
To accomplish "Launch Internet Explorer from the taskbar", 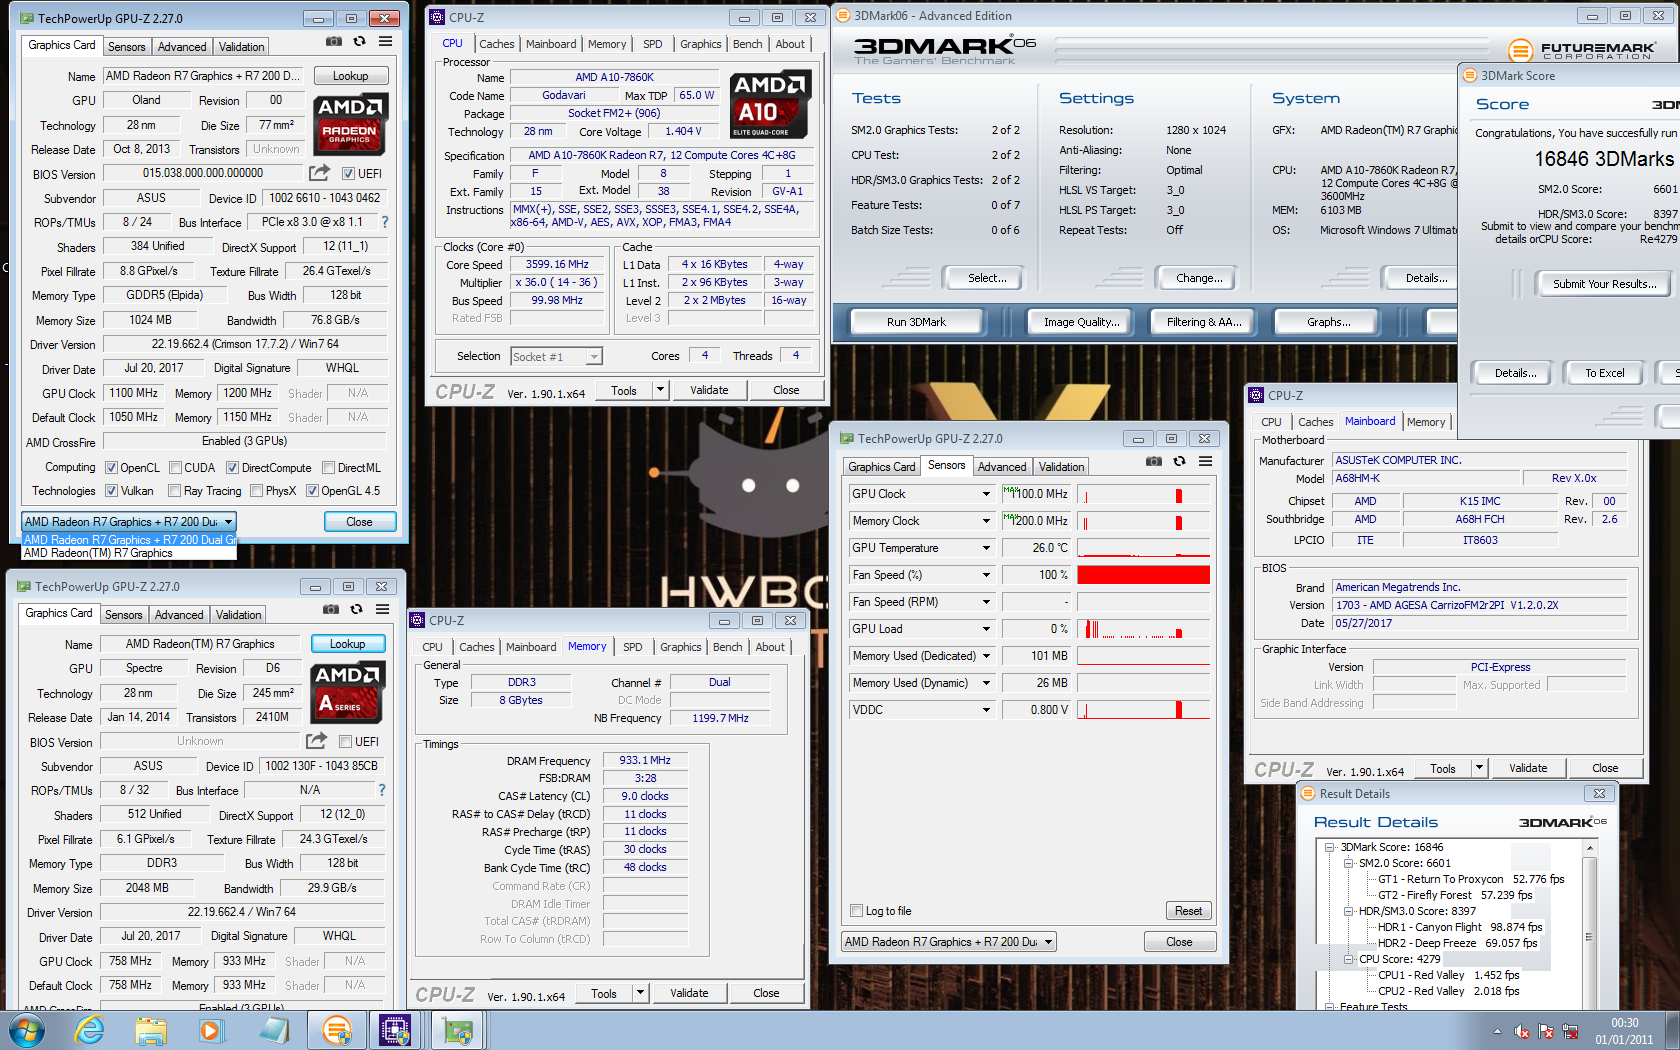I will click(x=90, y=1030).
